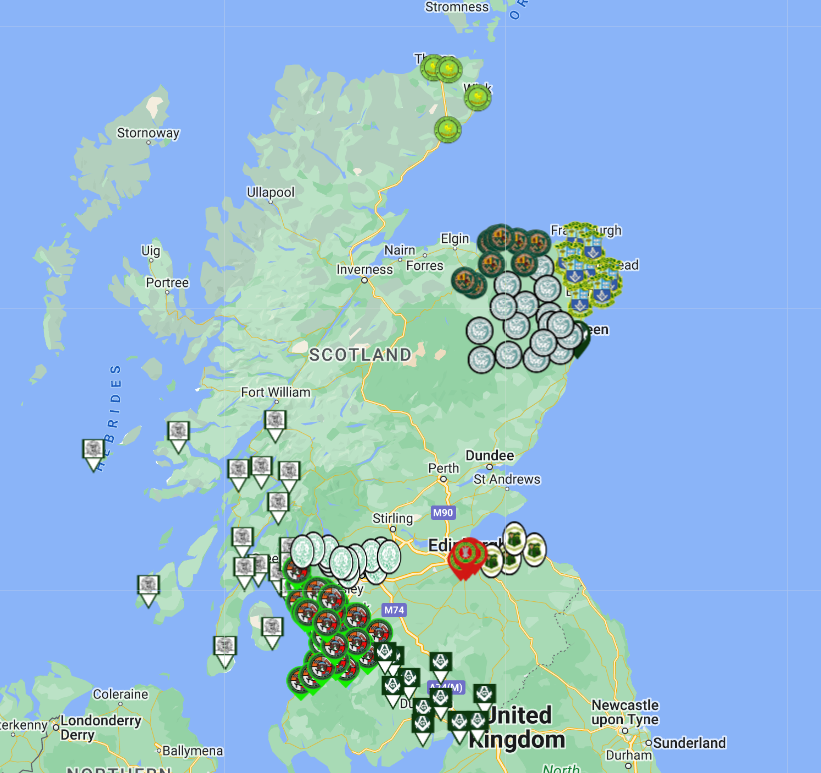Click the Inverness city label
Image resolution: width=821 pixels, height=773 pixels.
[x=364, y=270]
